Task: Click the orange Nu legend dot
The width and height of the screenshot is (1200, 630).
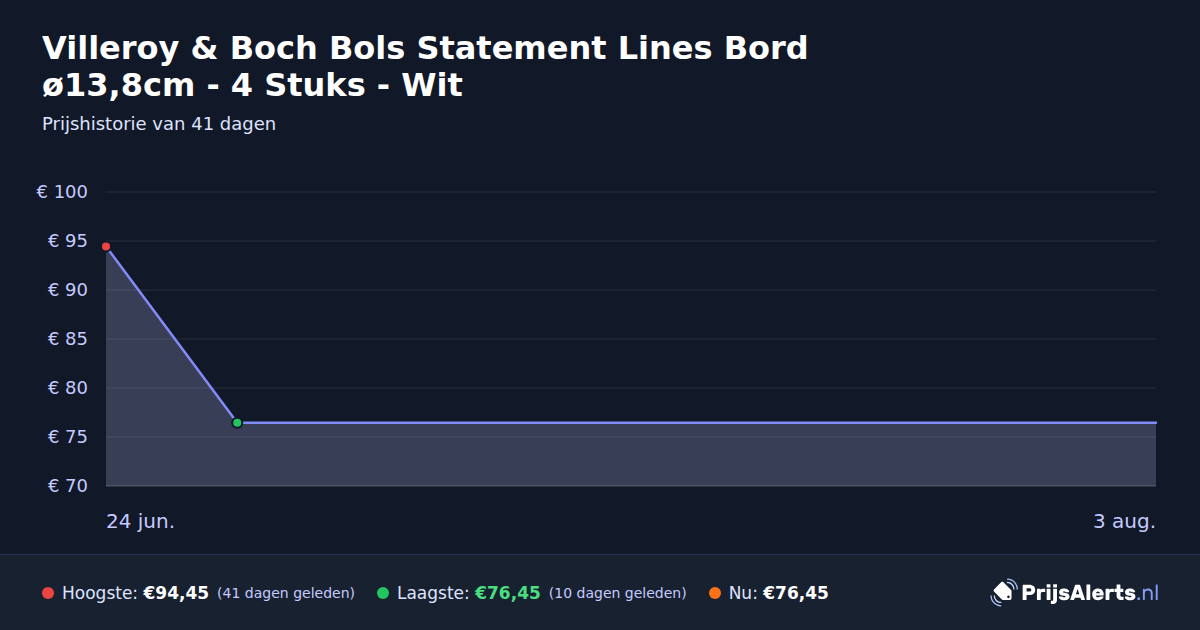Action: 715,593
